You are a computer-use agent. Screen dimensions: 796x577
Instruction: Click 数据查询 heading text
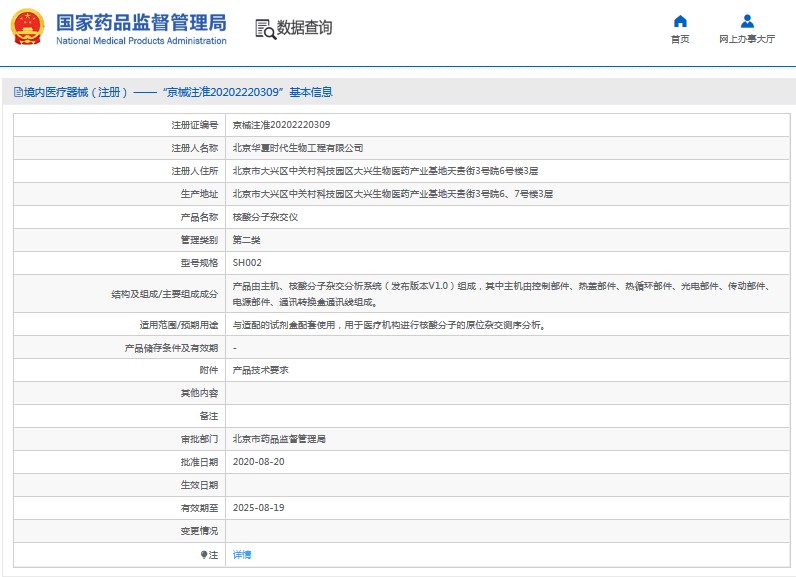304,27
